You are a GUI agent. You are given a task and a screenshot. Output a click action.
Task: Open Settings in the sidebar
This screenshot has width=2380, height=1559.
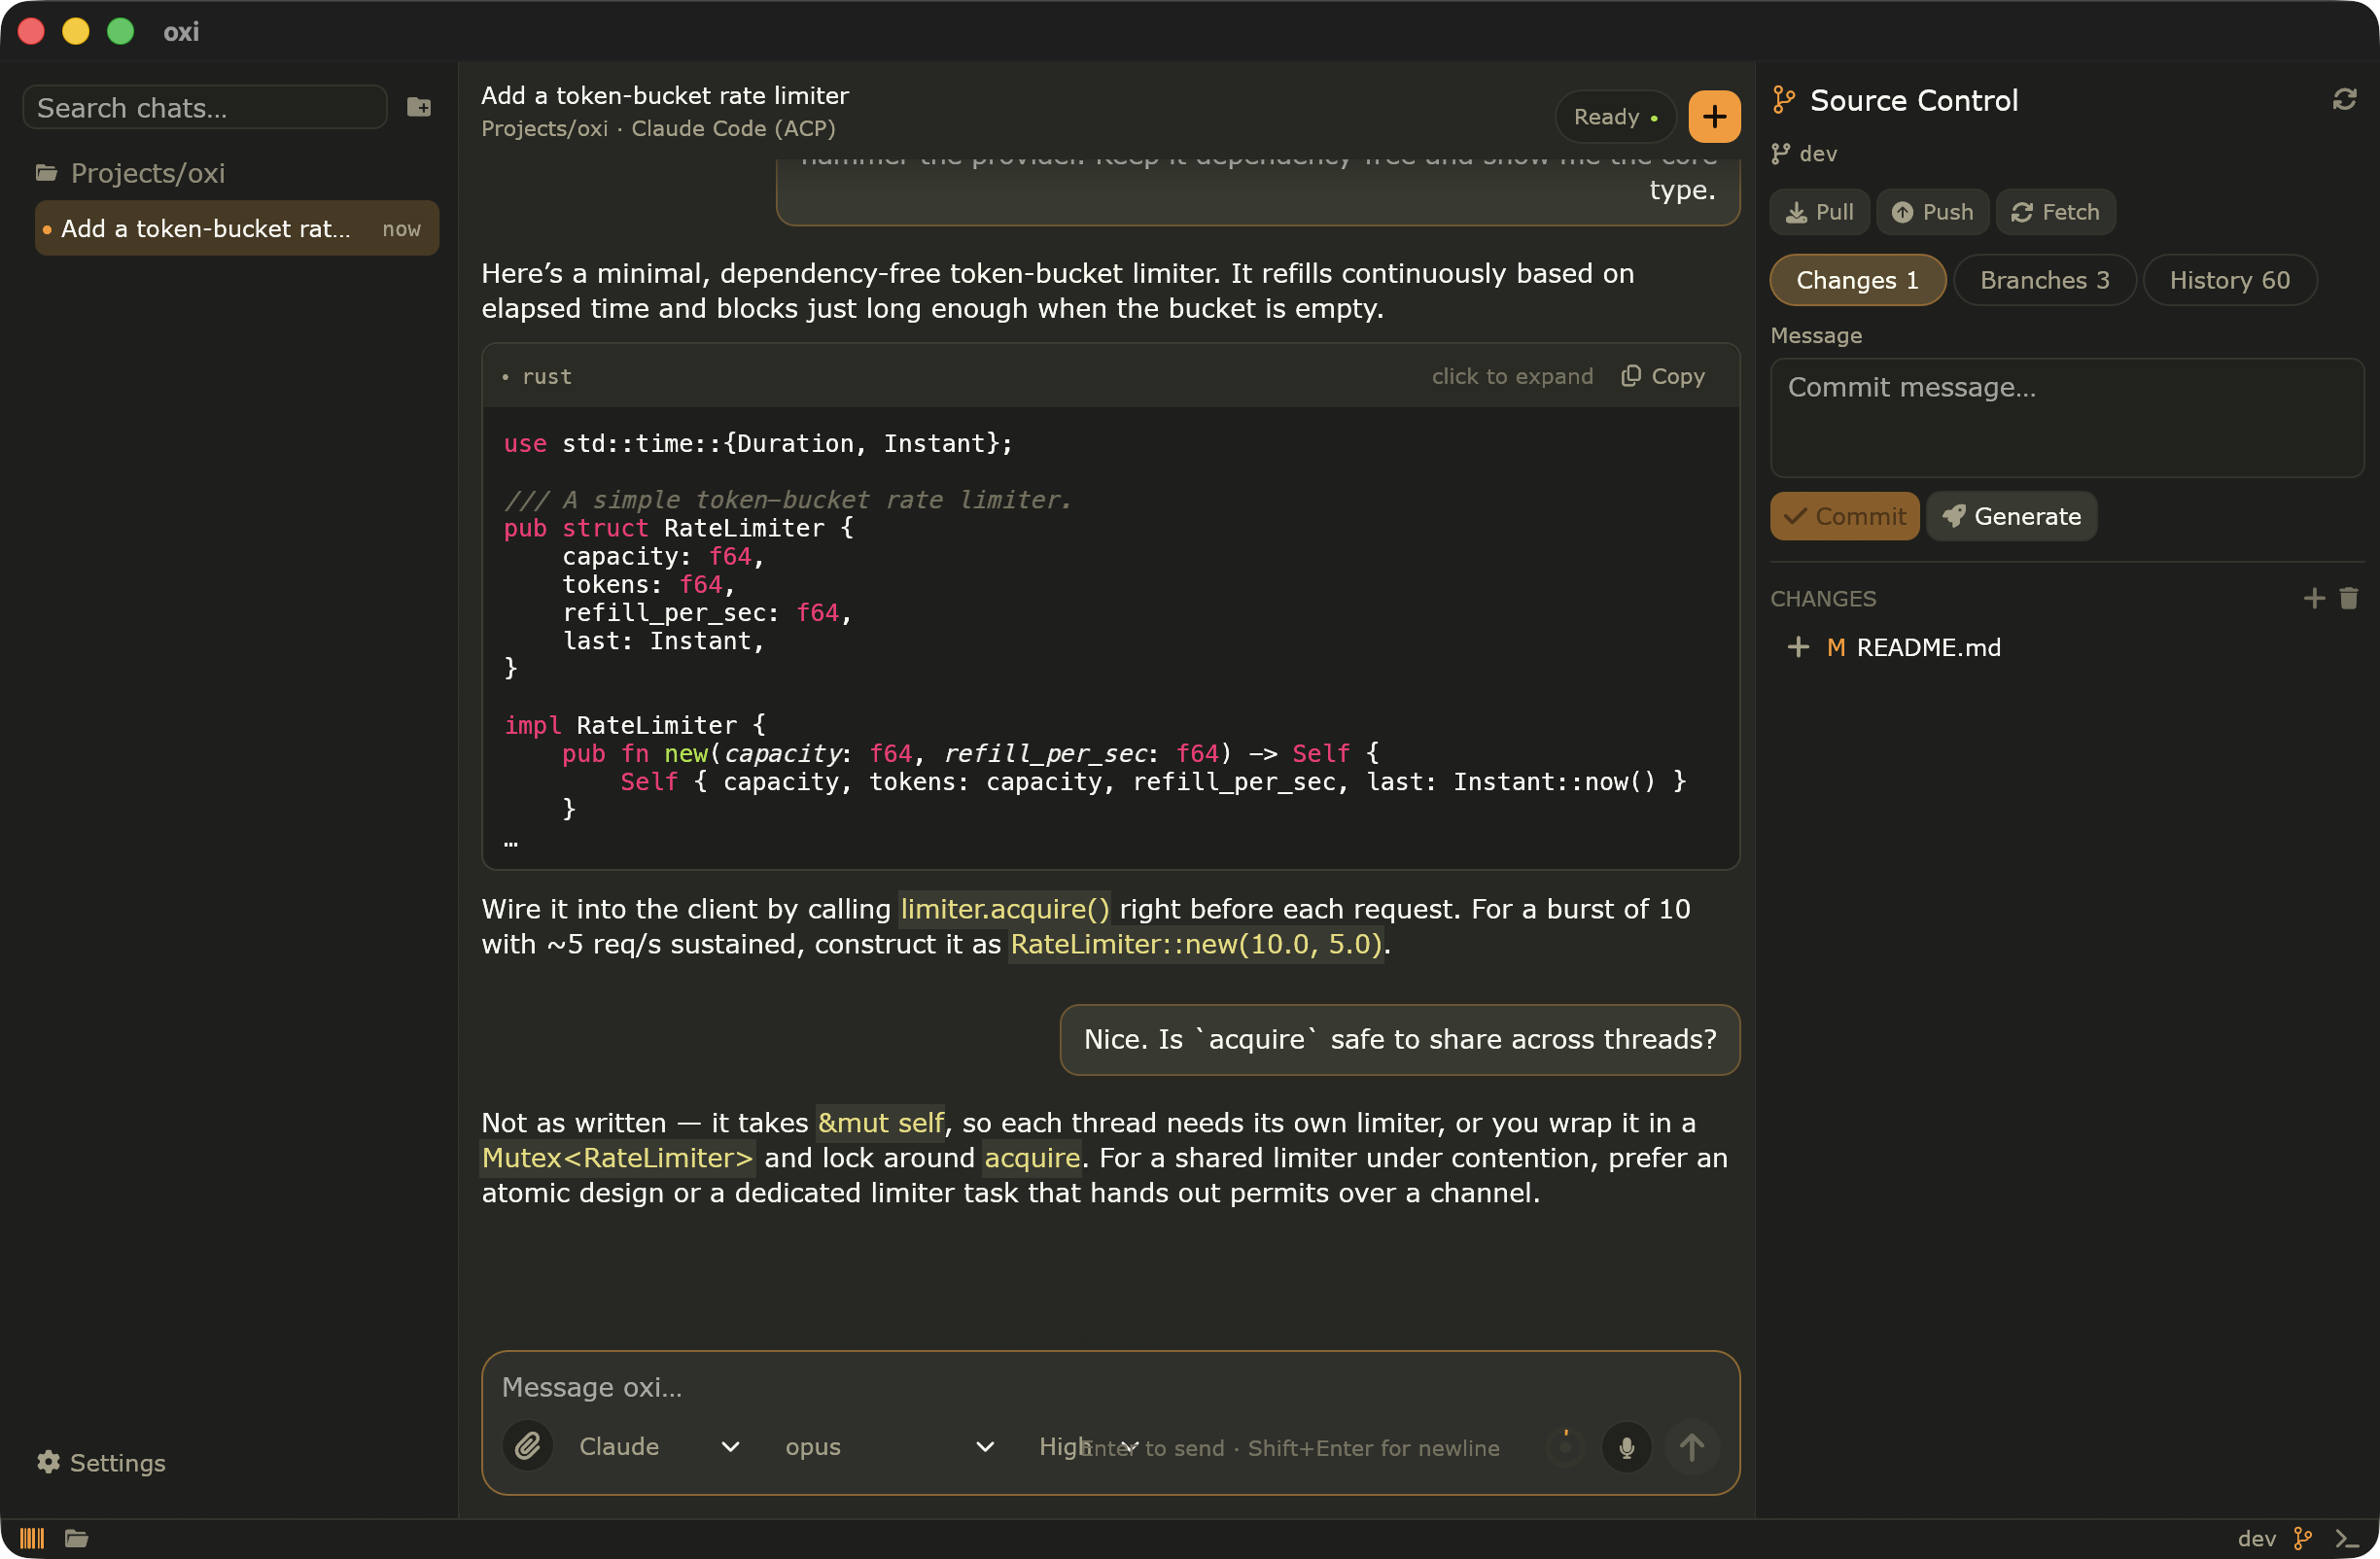click(102, 1462)
